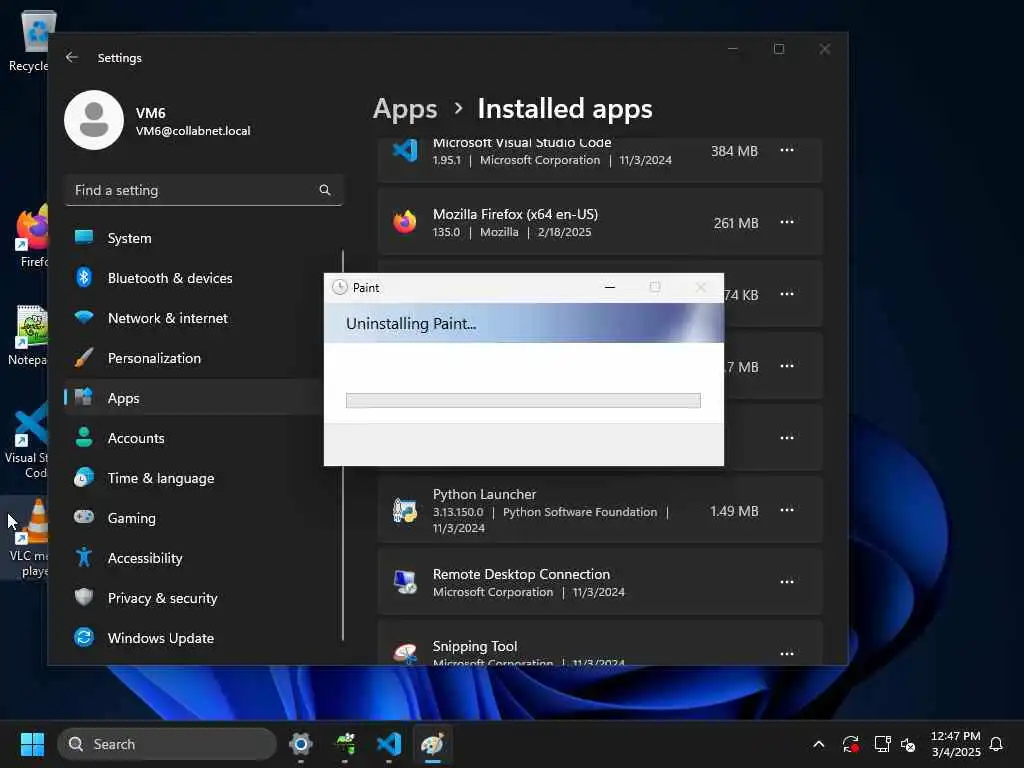Open the Firefox desktop shortcut
Viewport: 1024px width, 768px height.
click(x=31, y=236)
